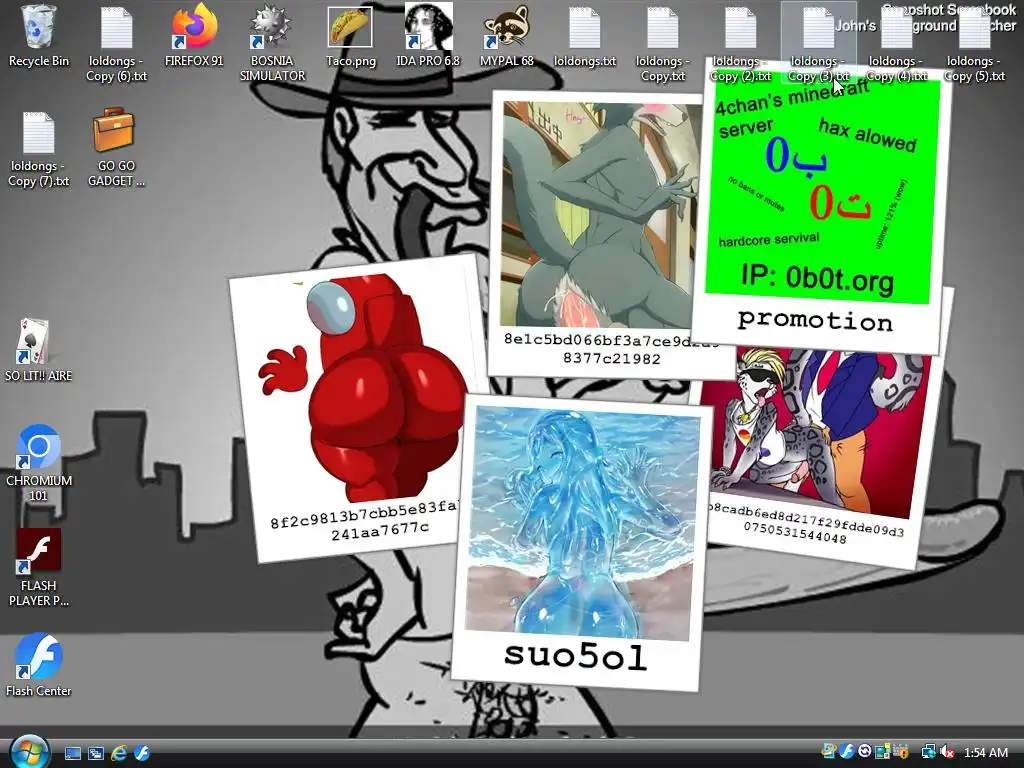The image size is (1024, 768).
Task: Select the loldongs - Copy (2).txt file
Action: coord(741,44)
